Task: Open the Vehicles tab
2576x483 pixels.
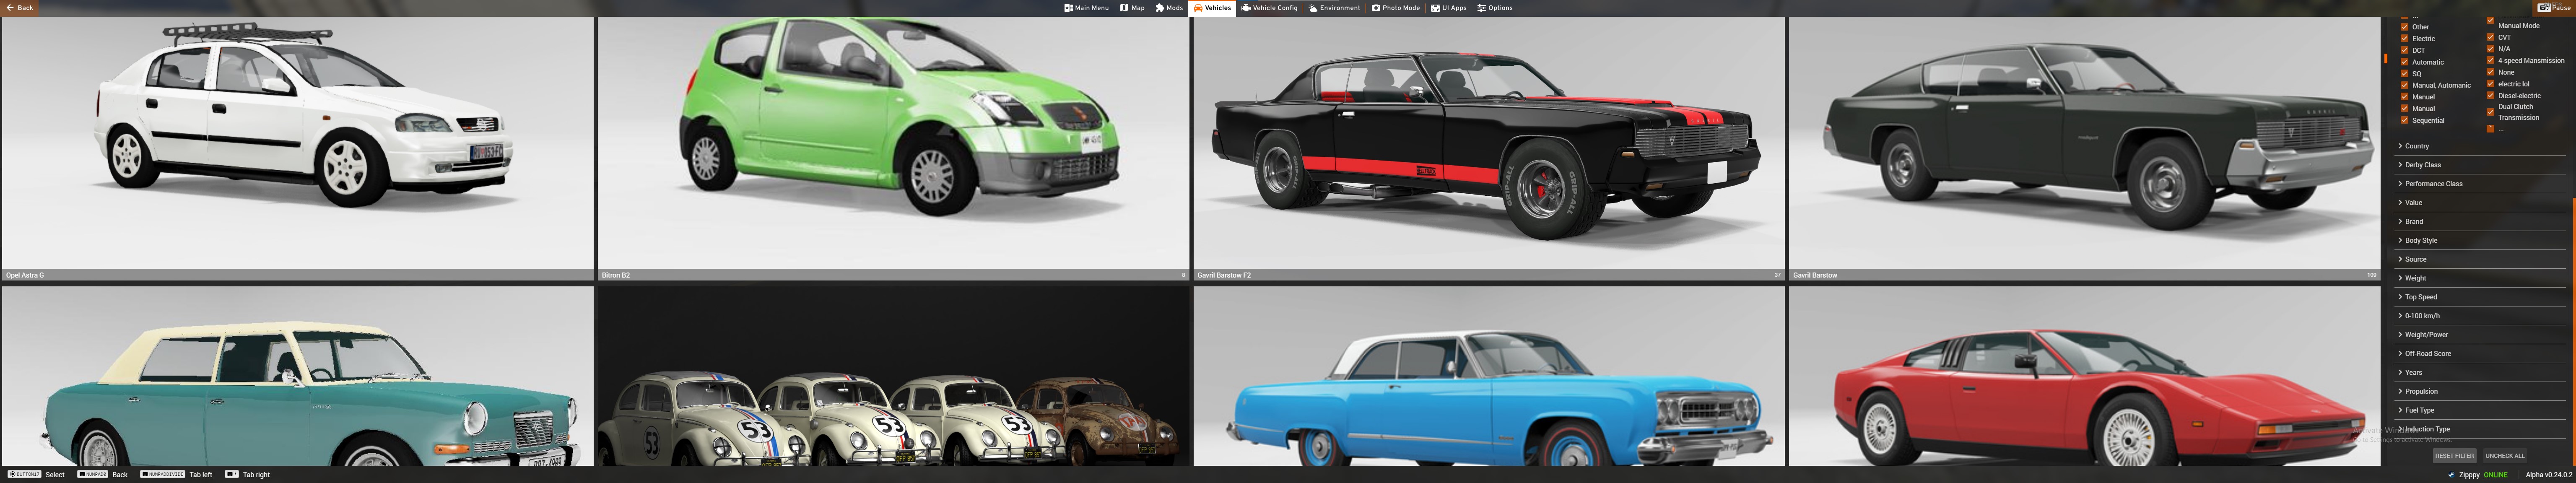Action: [1212, 8]
